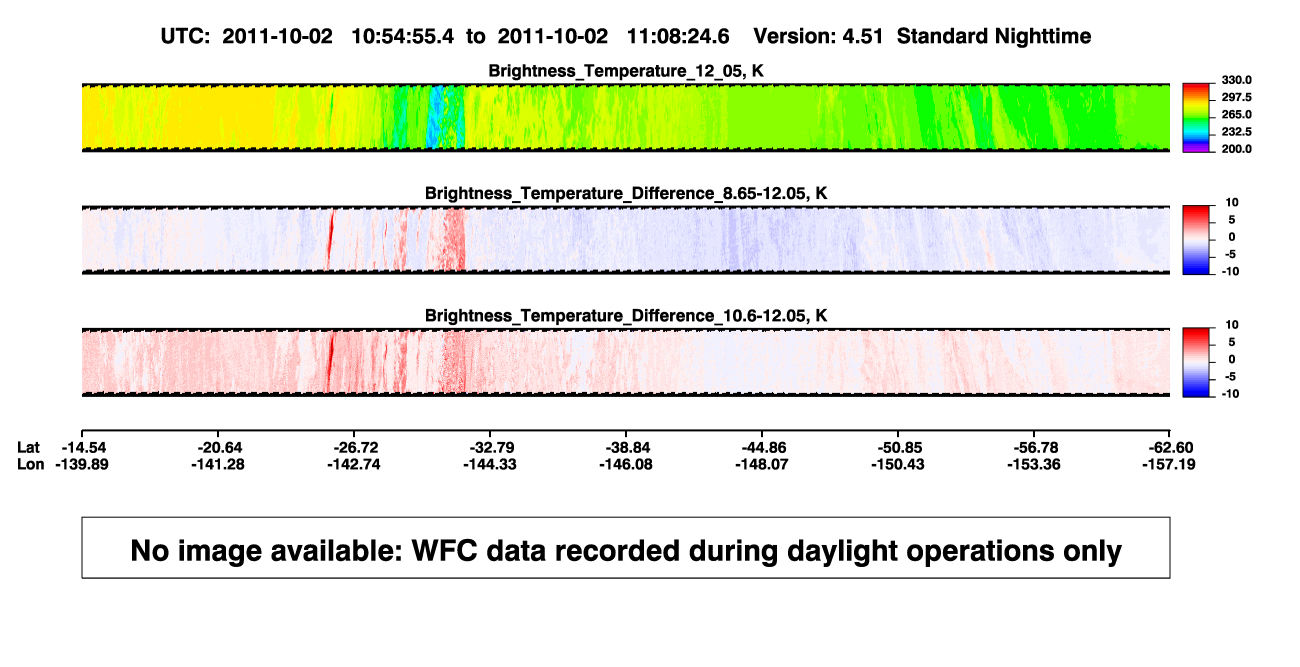Image resolution: width=1300 pixels, height=667 pixels.
Task: Select the 8.65-12.05 difference image strip
Action: click(x=626, y=239)
